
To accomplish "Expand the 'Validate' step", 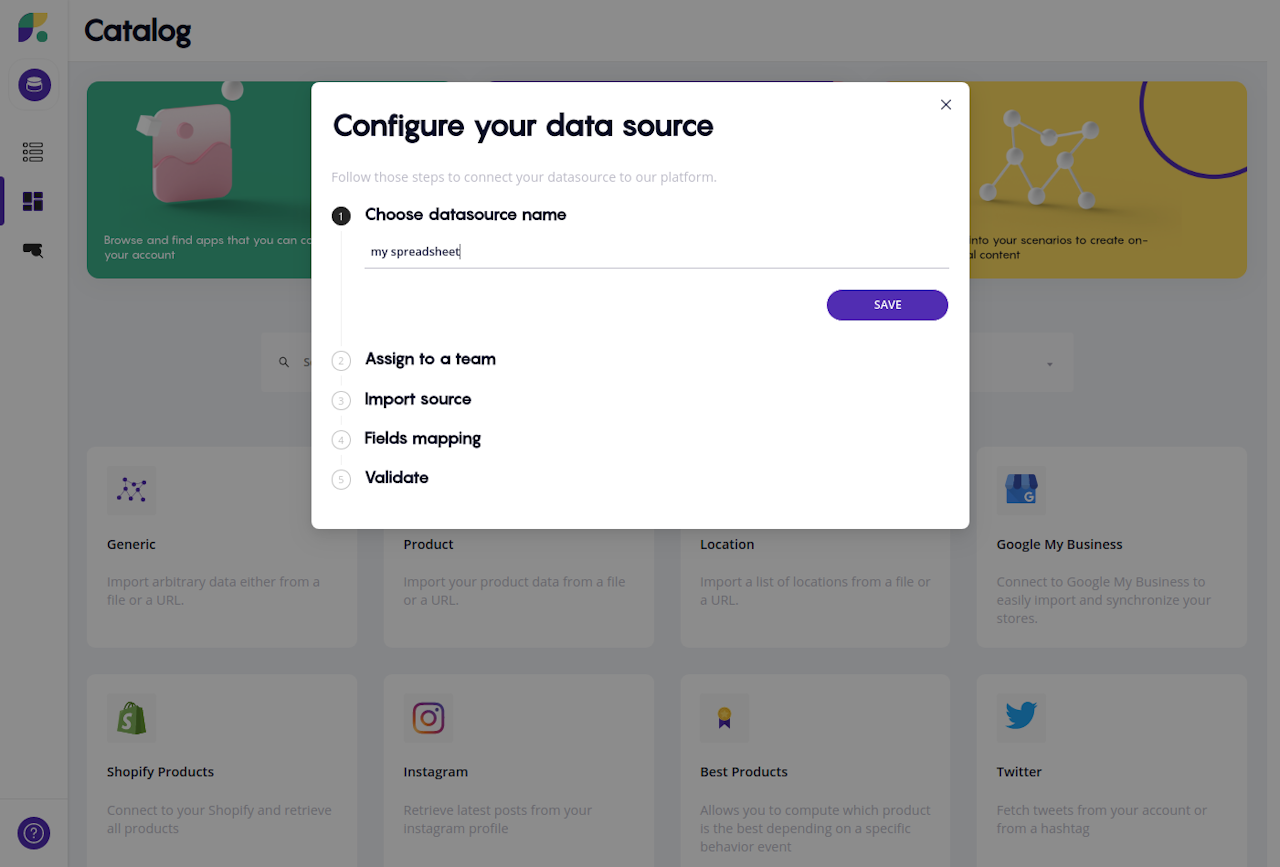I will (x=396, y=477).
